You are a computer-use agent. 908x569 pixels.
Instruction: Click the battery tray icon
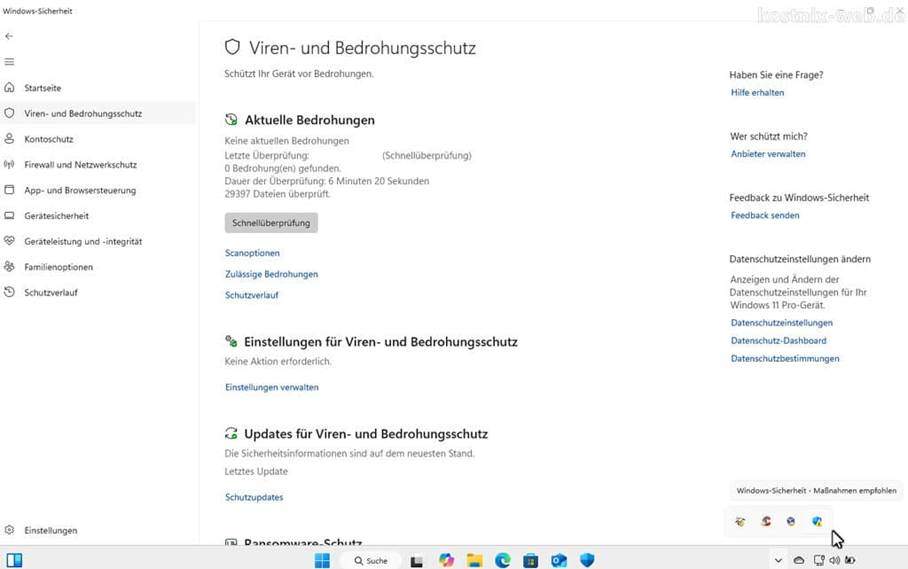coord(850,560)
